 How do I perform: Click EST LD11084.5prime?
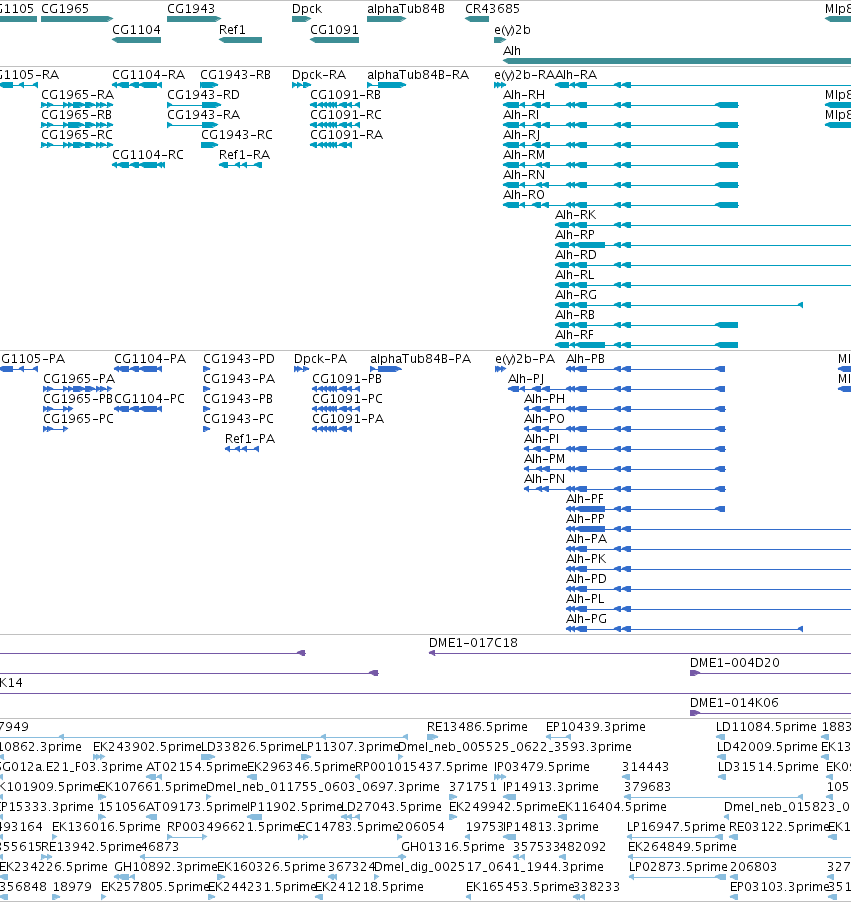[720, 737]
